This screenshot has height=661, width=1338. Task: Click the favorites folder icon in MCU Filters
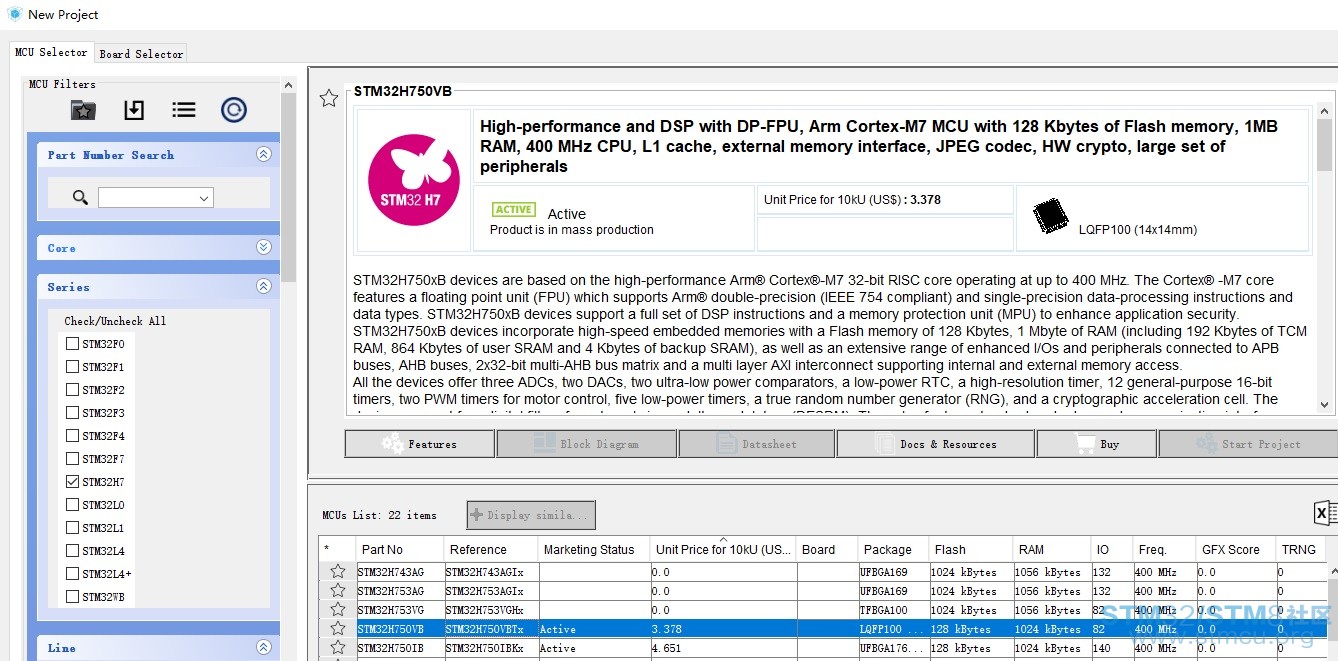[84, 110]
